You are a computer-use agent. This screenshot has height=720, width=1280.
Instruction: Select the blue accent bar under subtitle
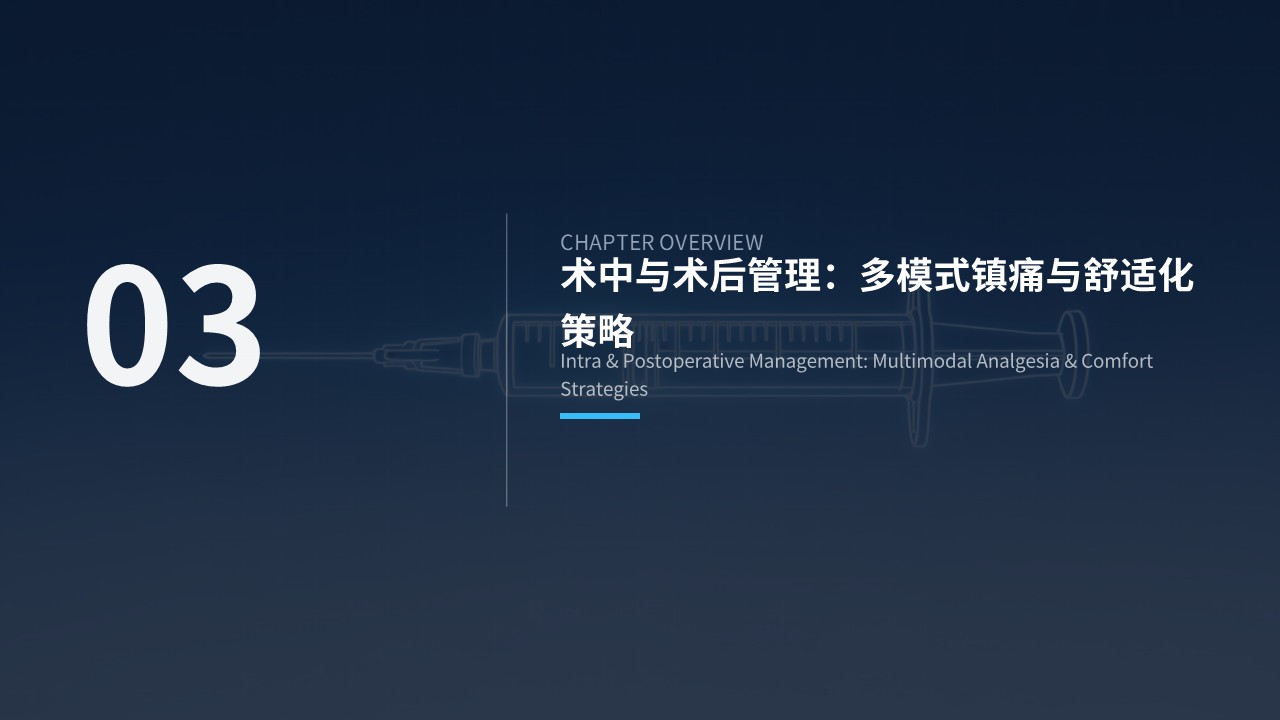coord(600,416)
